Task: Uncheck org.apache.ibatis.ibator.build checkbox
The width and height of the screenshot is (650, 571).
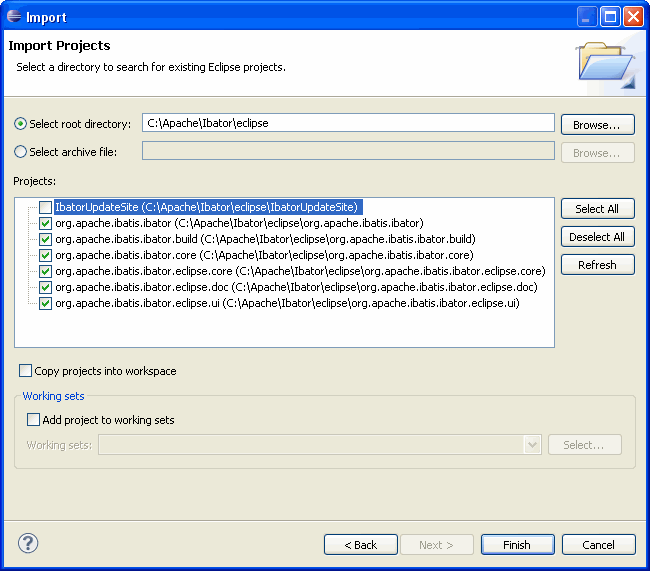Action: [x=45, y=239]
